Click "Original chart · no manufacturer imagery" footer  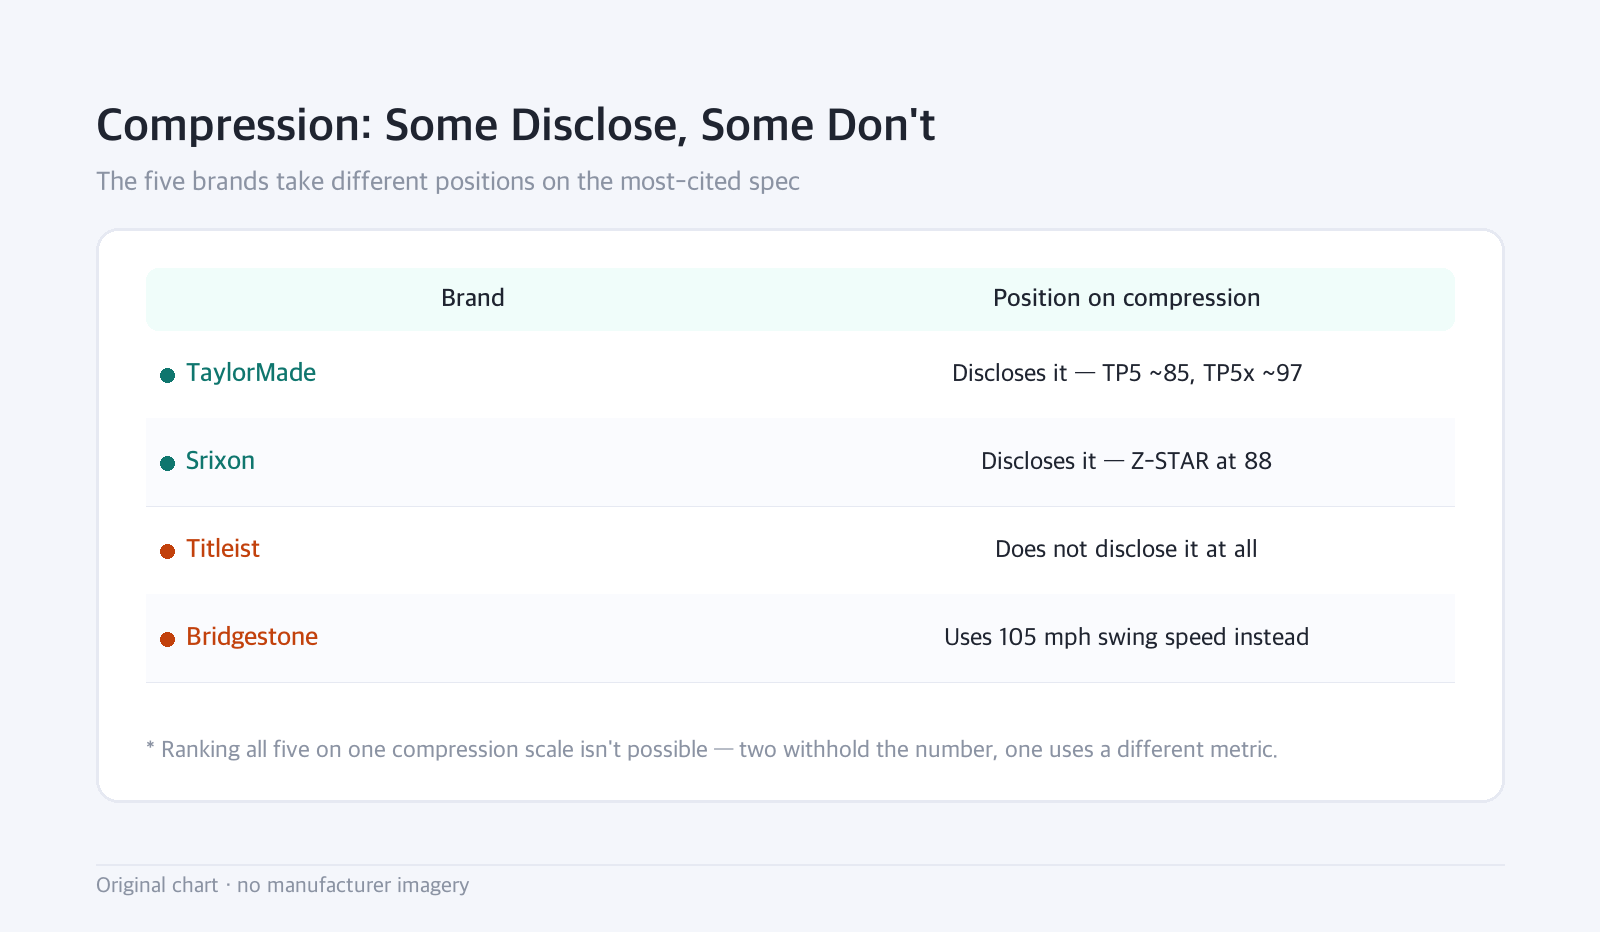pyautogui.click(x=283, y=885)
